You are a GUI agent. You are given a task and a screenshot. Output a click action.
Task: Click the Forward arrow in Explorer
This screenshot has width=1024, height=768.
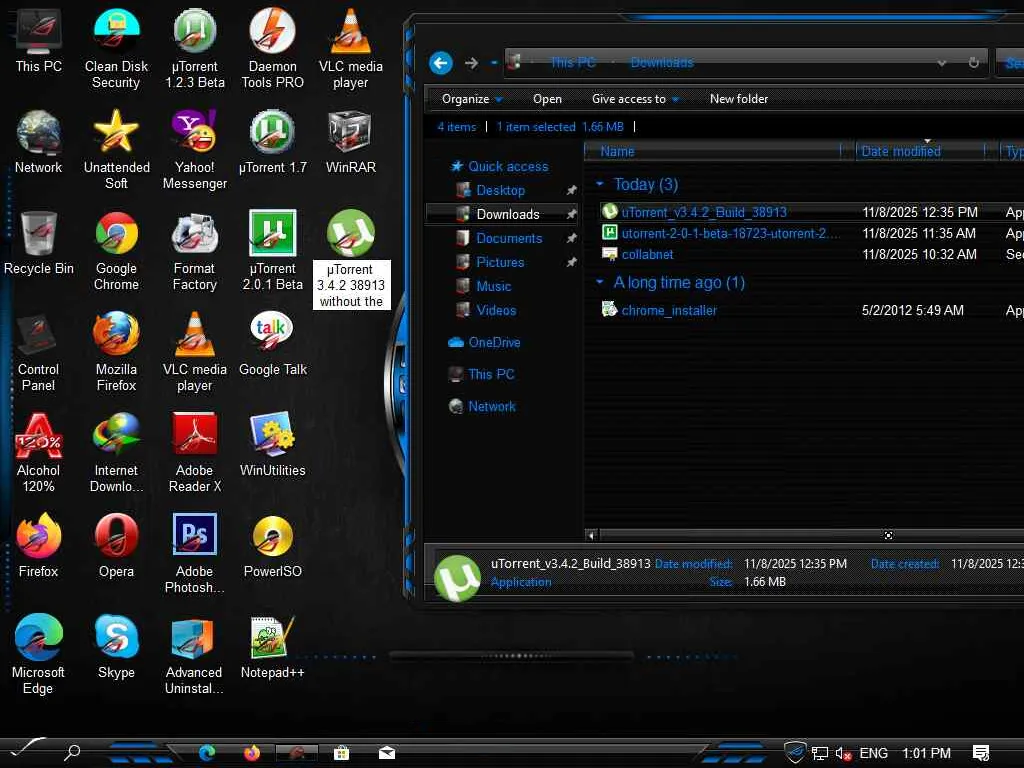[471, 63]
